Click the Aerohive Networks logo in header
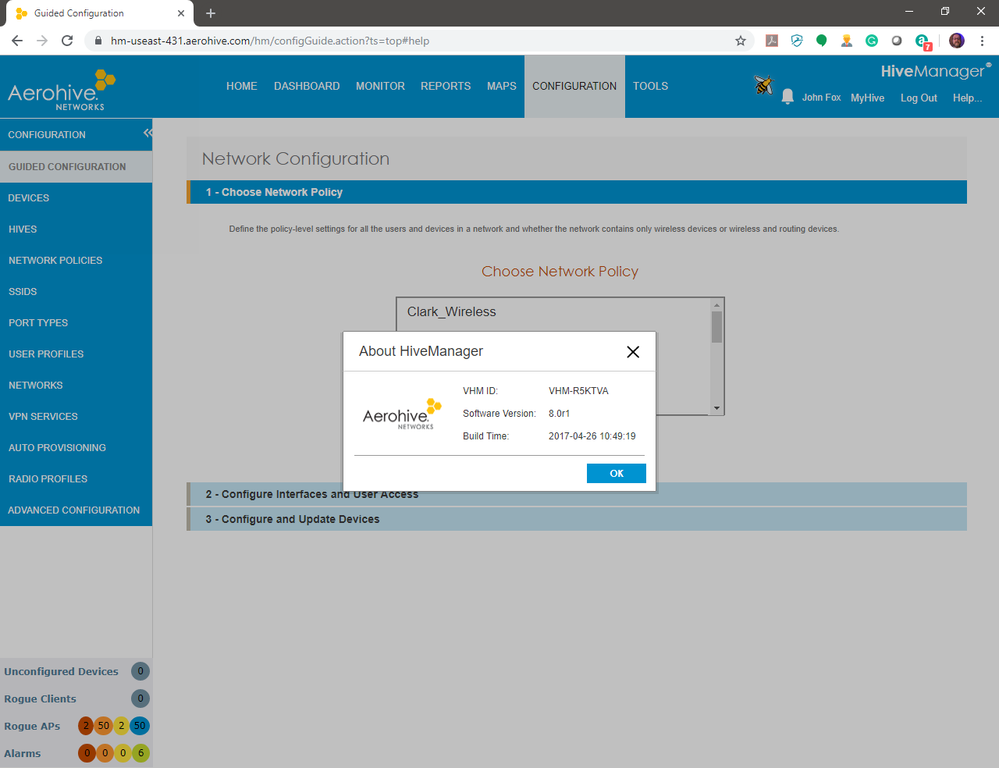This screenshot has width=999, height=768. pos(62,90)
